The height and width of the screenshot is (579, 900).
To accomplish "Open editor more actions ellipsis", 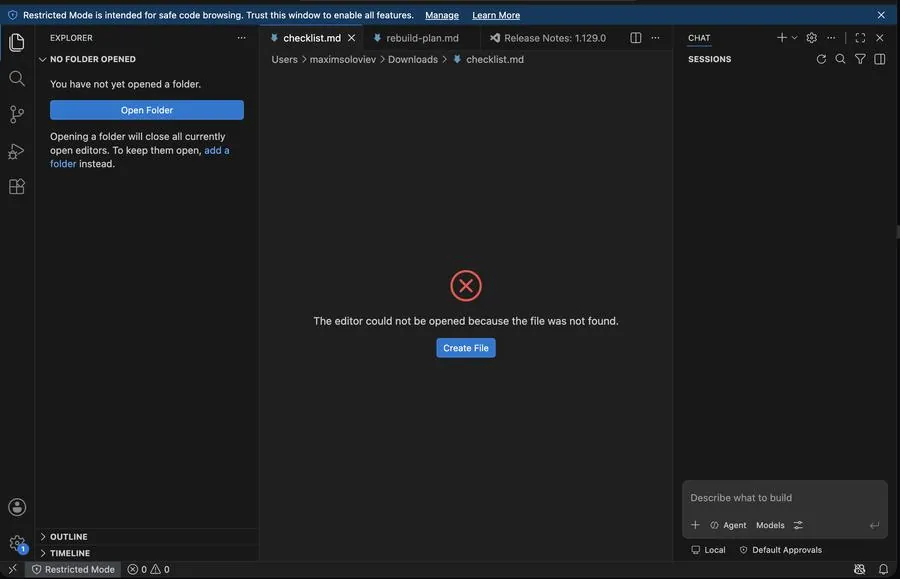I will pyautogui.click(x=655, y=38).
